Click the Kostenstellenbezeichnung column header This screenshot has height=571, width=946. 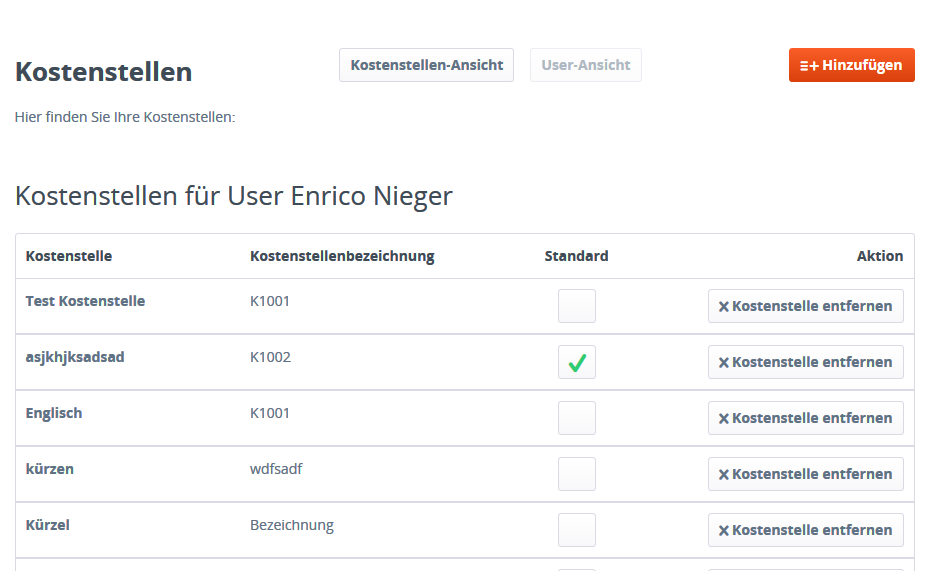point(342,256)
